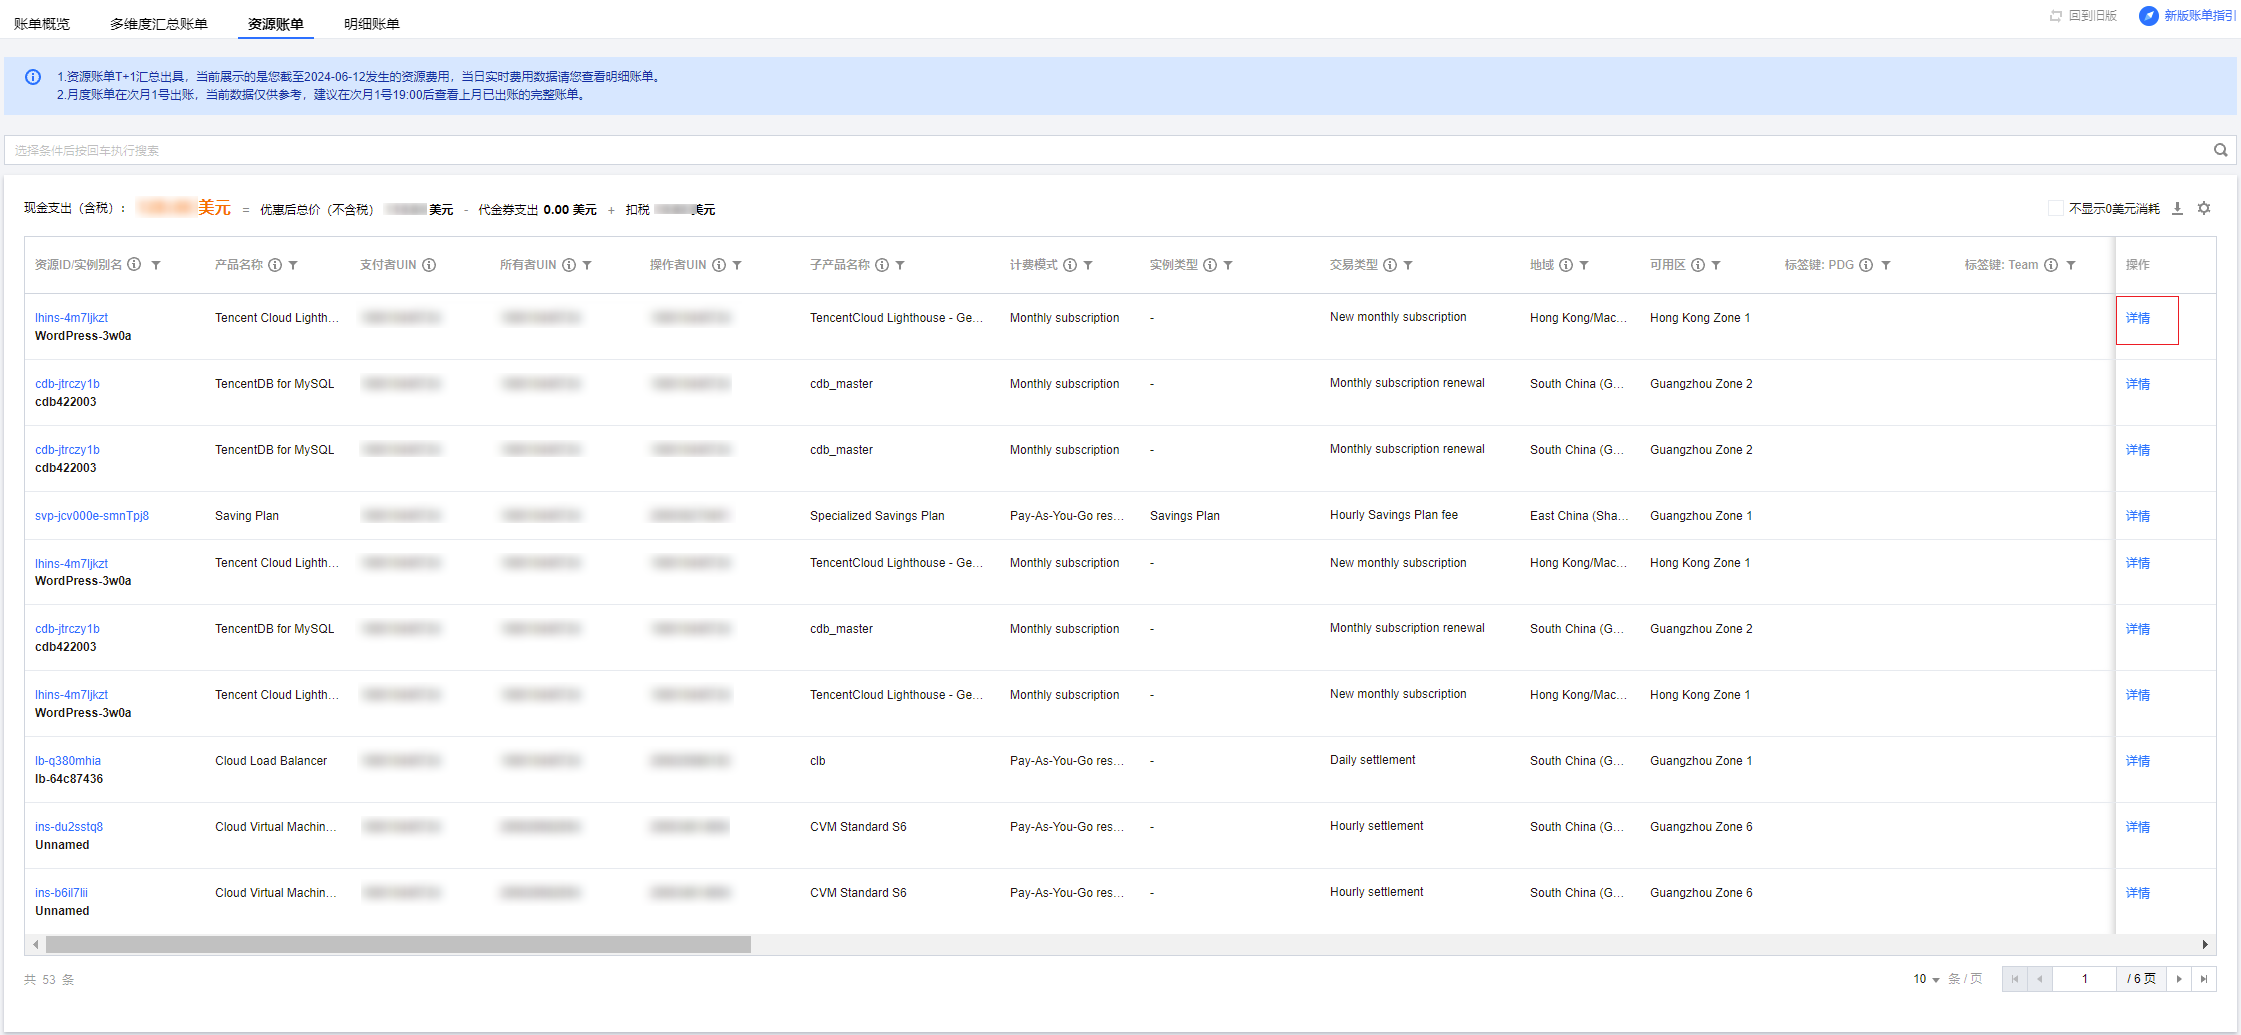Screen dimensions: 2241x1035
Task: Click the search magnifier icon
Action: (2220, 150)
